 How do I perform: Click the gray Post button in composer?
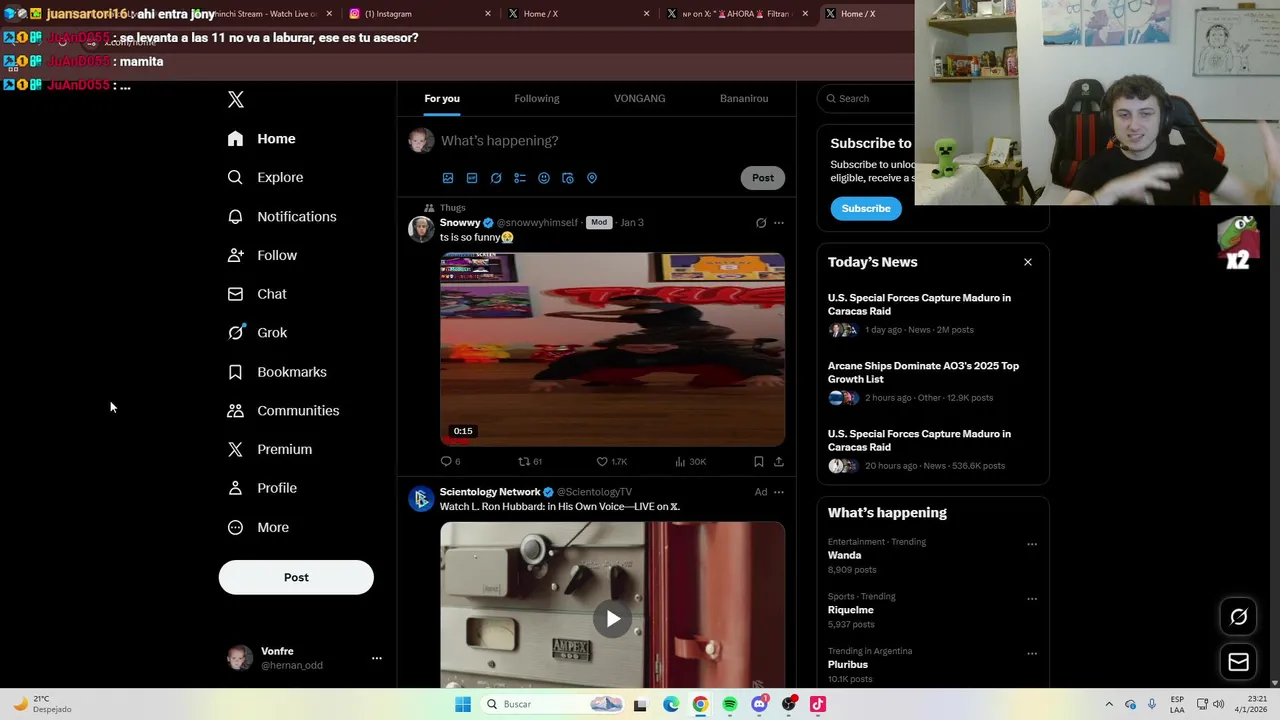point(763,178)
